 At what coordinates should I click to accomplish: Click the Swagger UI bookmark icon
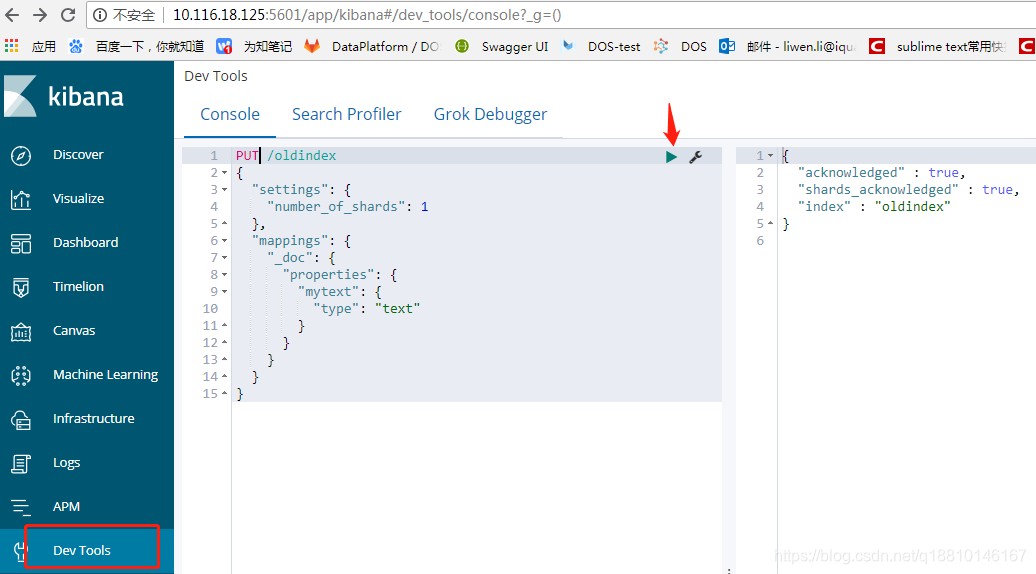click(462, 46)
